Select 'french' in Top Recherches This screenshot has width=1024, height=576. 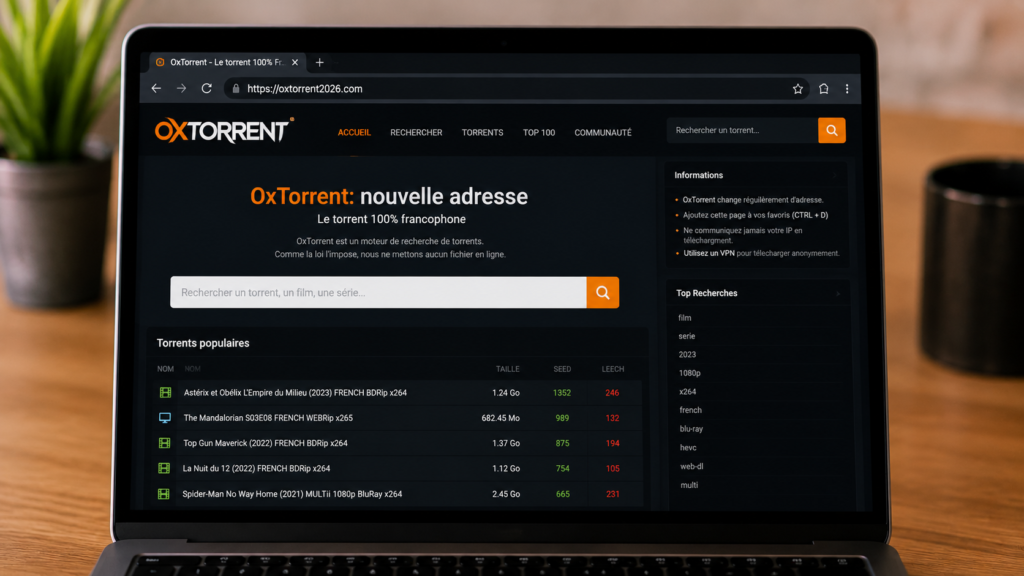click(690, 410)
